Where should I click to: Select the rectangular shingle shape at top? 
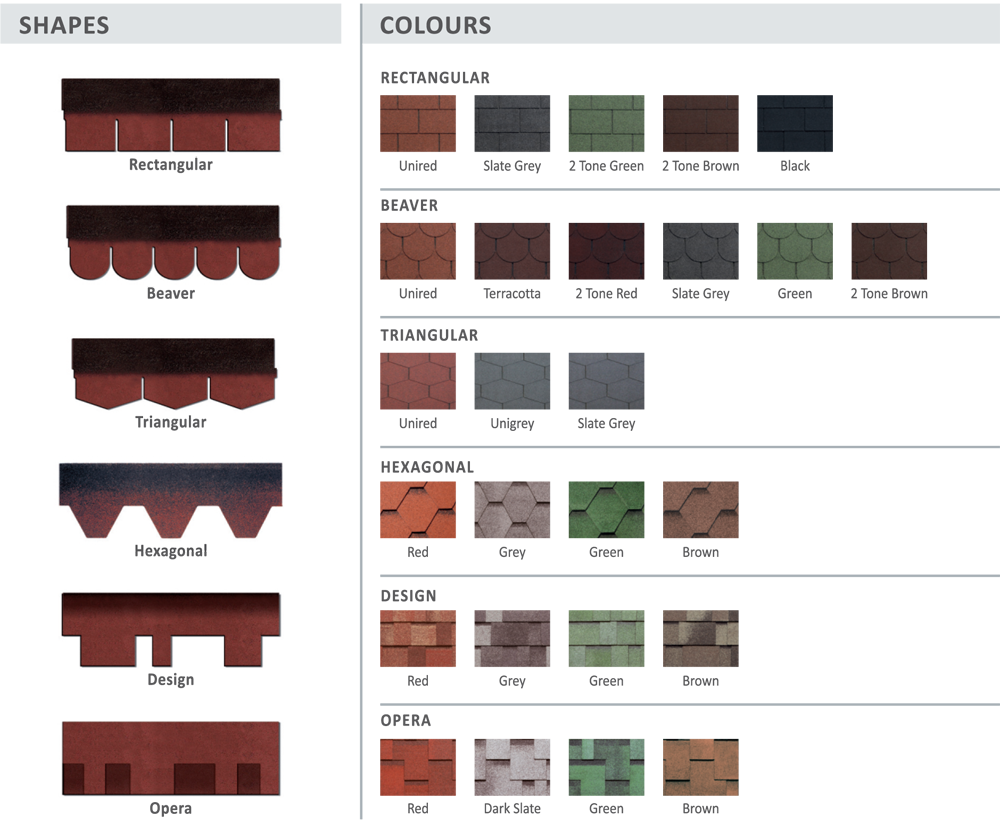(172, 116)
